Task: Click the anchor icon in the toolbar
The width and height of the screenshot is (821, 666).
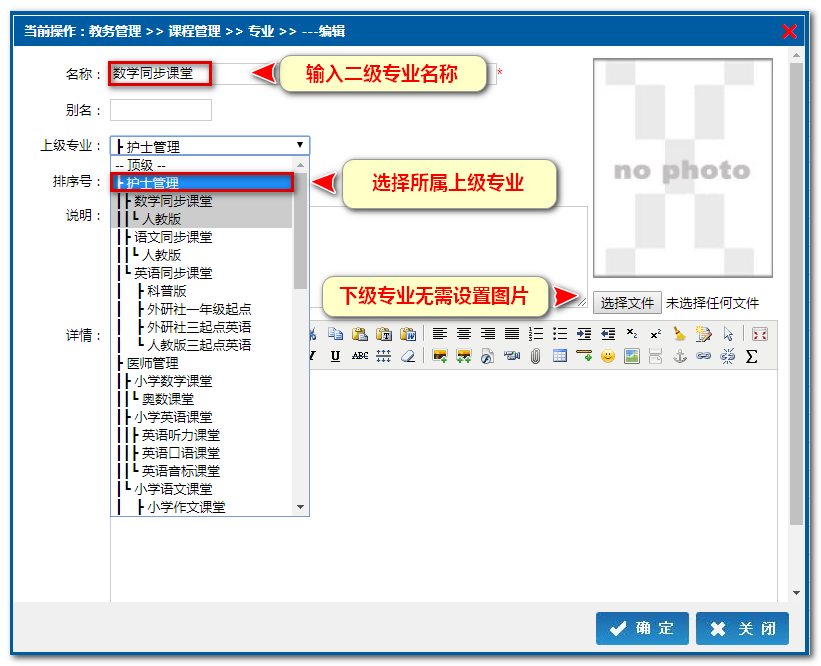Action: click(679, 356)
